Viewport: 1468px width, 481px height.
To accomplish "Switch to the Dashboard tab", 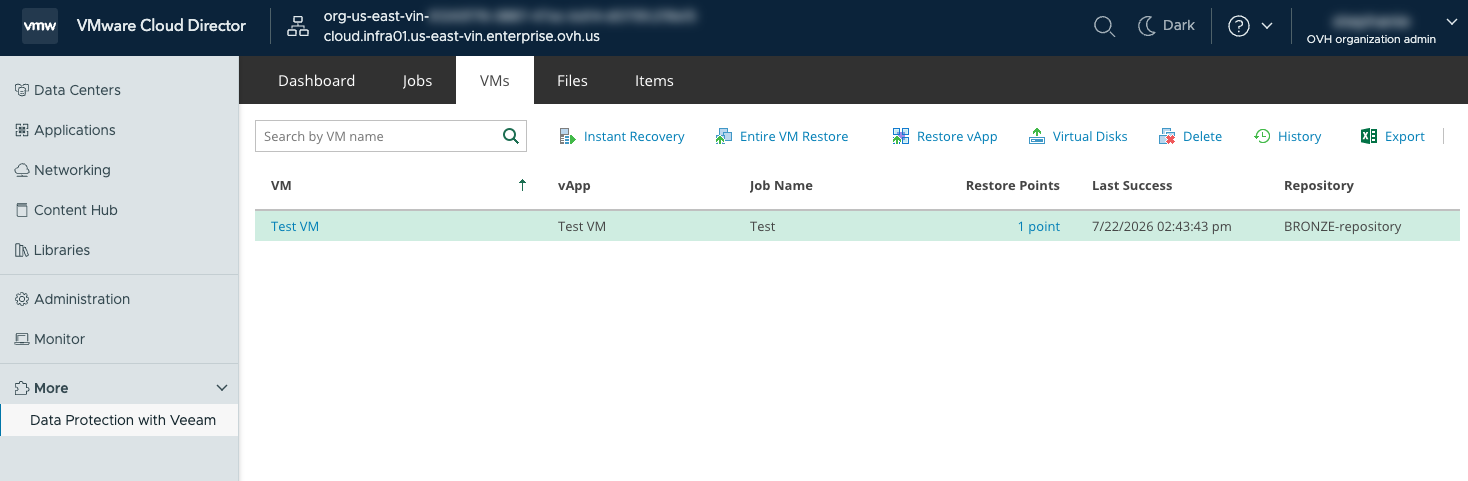I will (316, 81).
